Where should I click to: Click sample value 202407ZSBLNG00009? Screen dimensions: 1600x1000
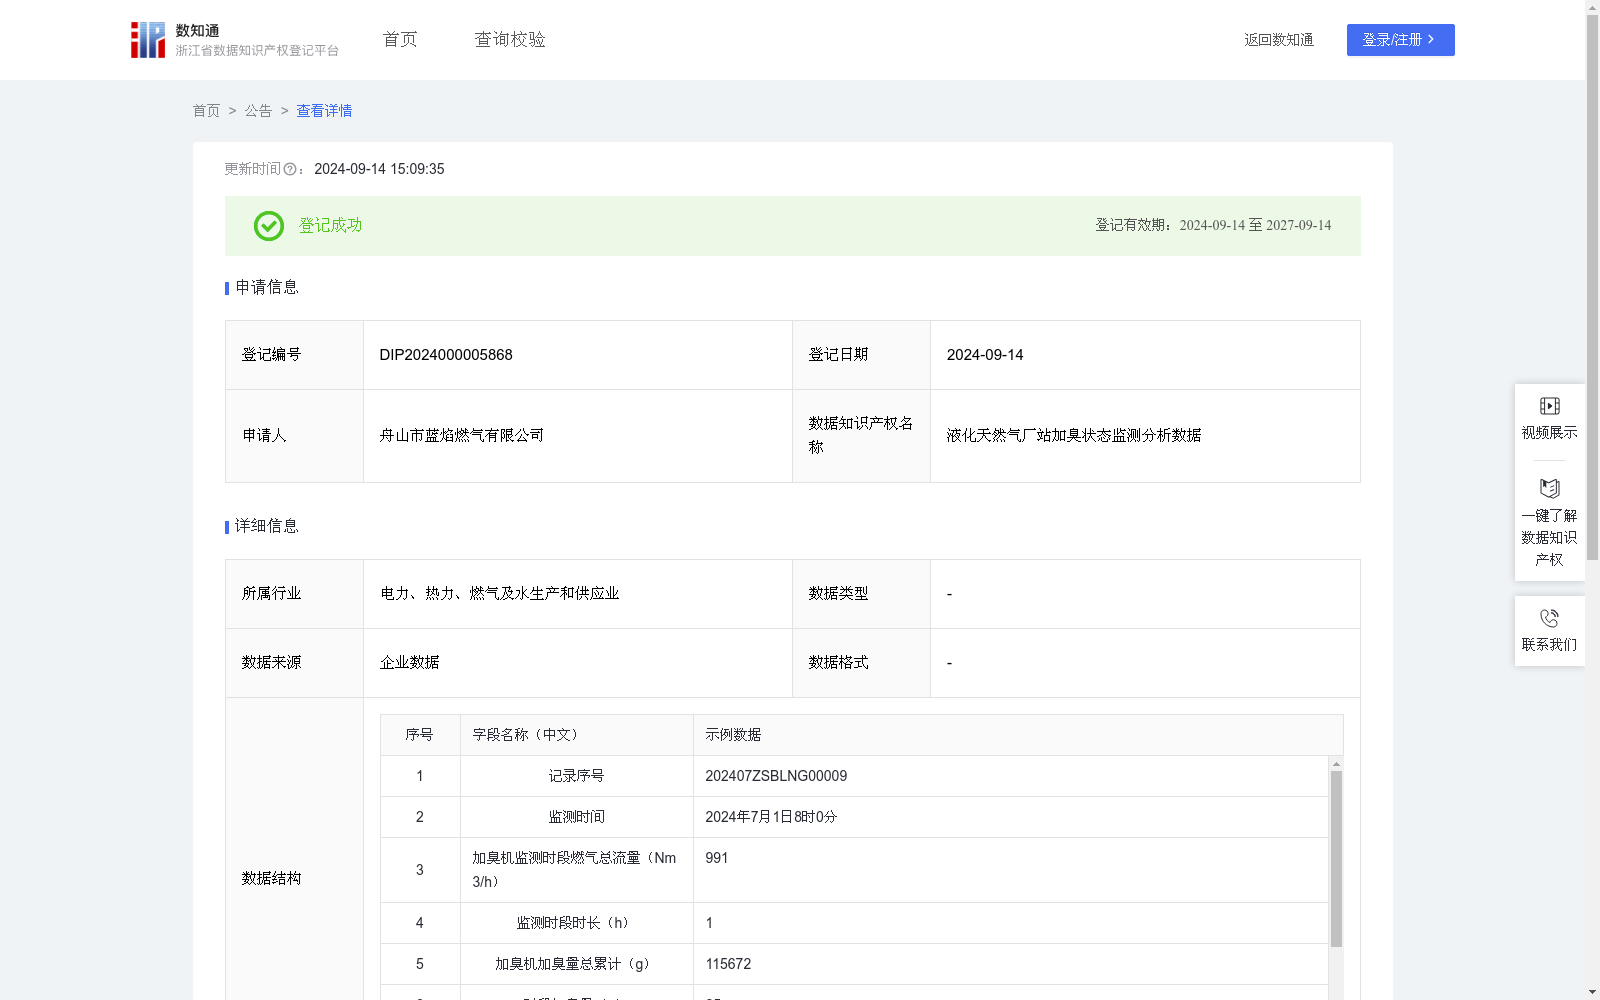[x=776, y=776]
